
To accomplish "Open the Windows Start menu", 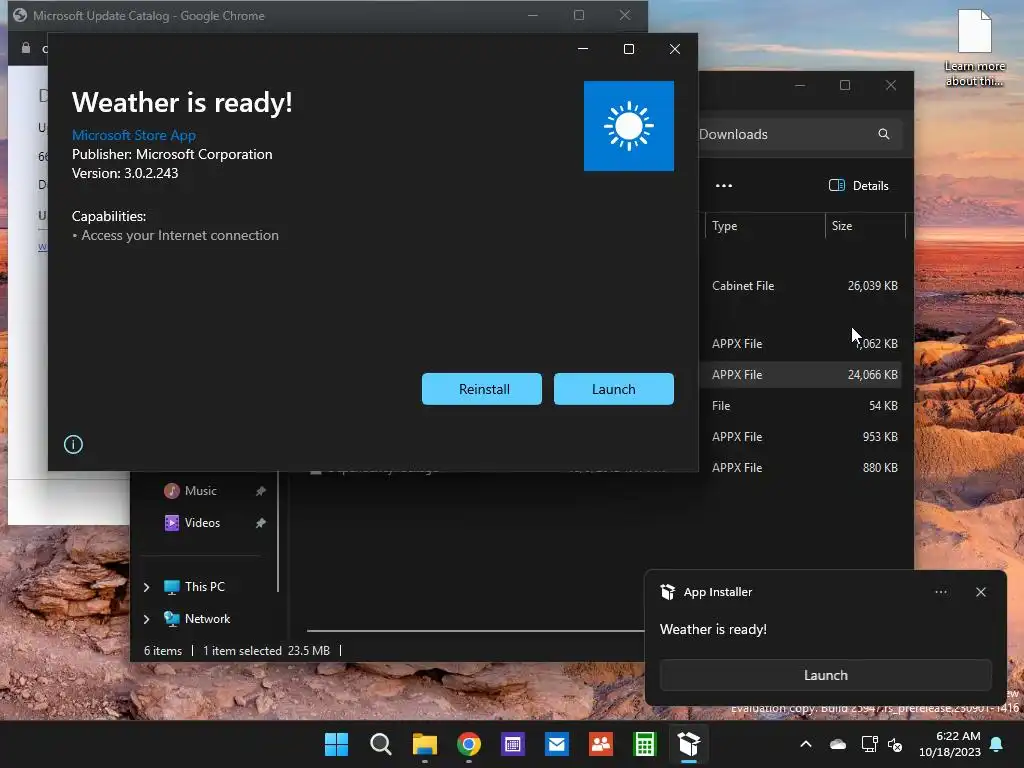I will [x=336, y=744].
